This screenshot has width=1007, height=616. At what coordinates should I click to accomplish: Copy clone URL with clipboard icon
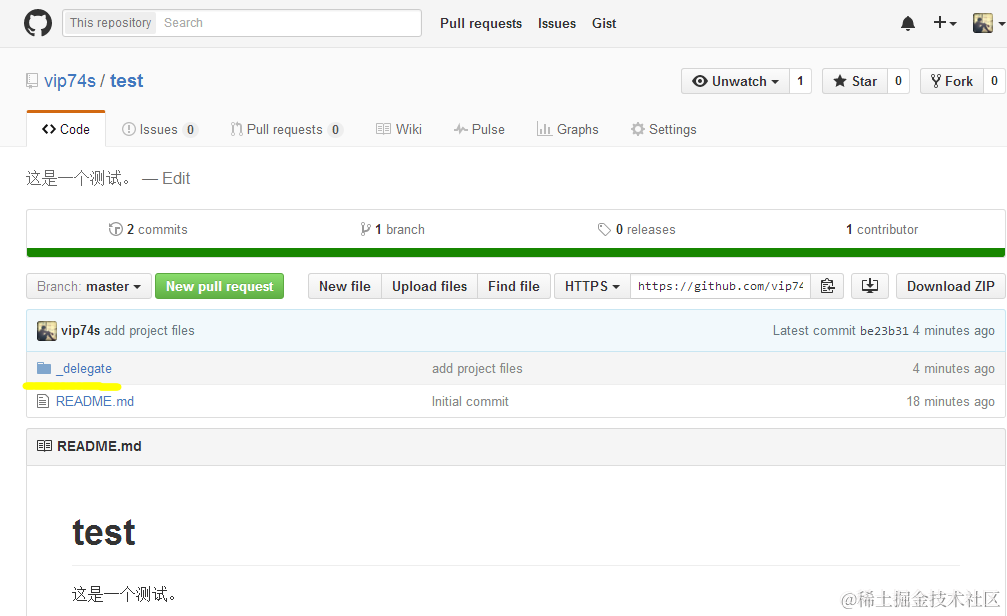(x=827, y=286)
